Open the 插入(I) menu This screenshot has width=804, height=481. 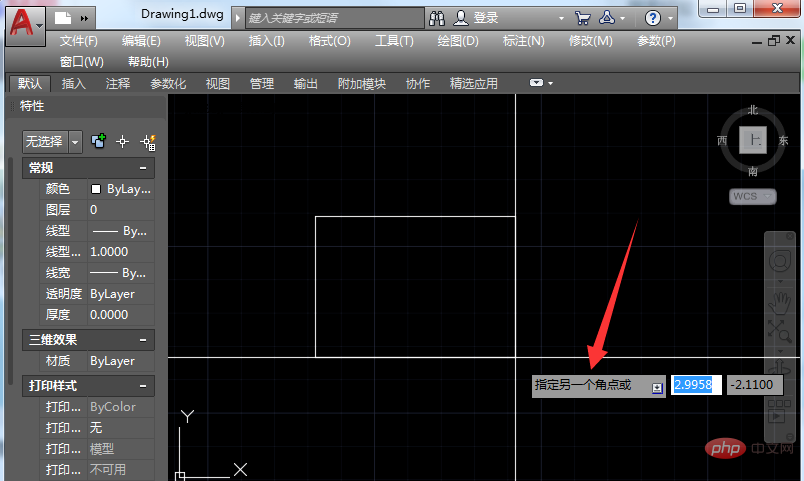(267, 41)
